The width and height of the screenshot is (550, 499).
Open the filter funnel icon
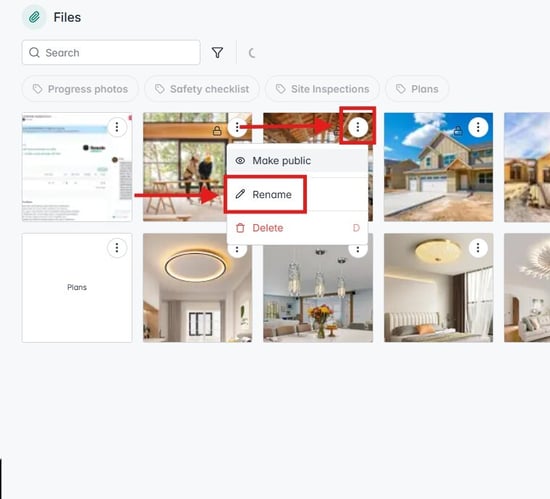click(x=217, y=53)
